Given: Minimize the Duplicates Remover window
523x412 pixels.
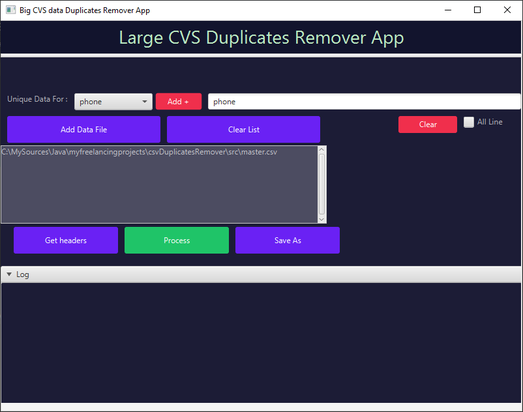Looking at the screenshot, I should 448,10.
